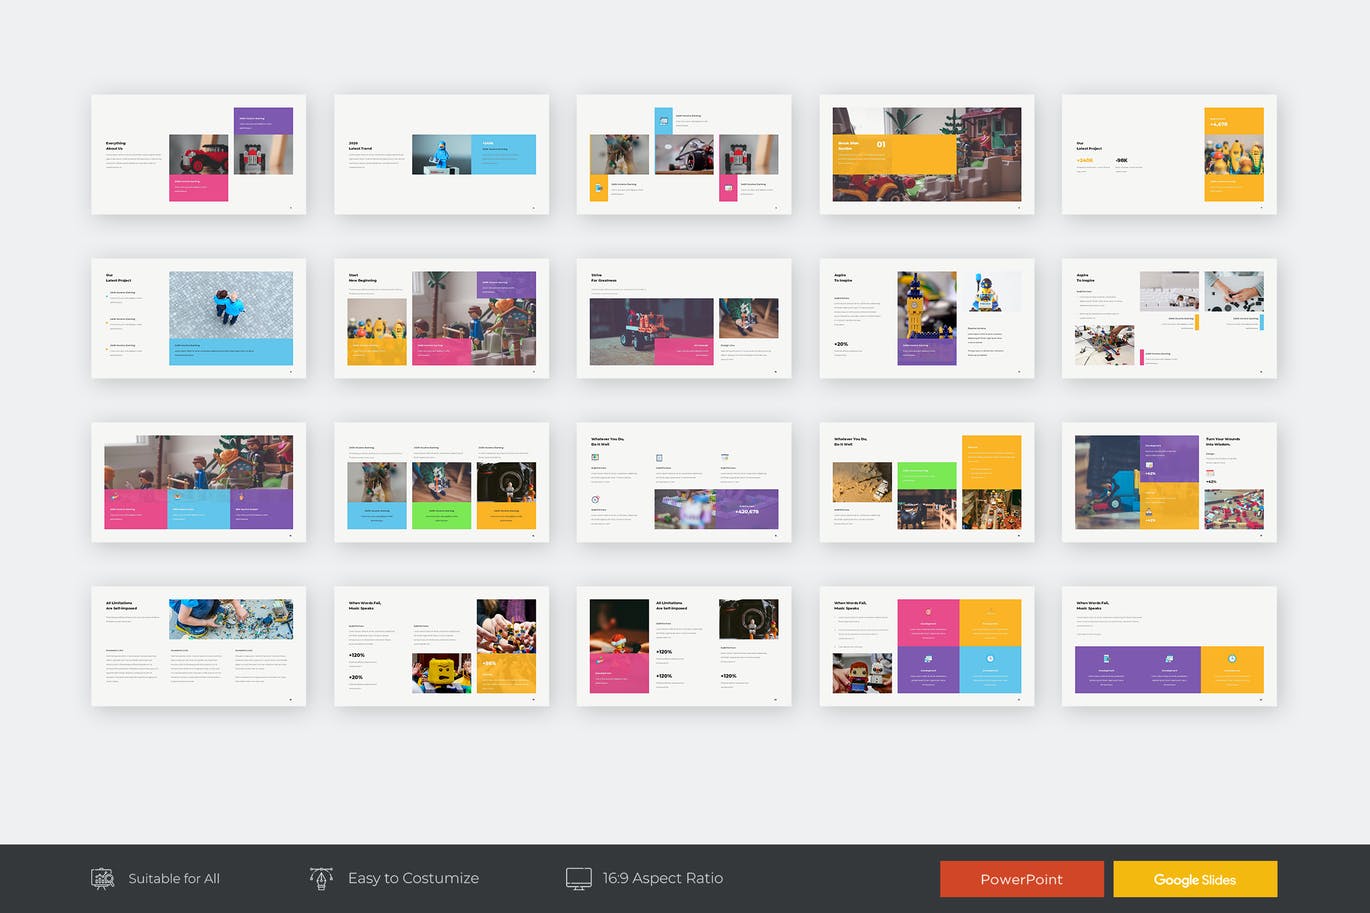Click the monitor icon beside 16:9 Aspect Ratio
The height and width of the screenshot is (913, 1370).
pos(578,878)
